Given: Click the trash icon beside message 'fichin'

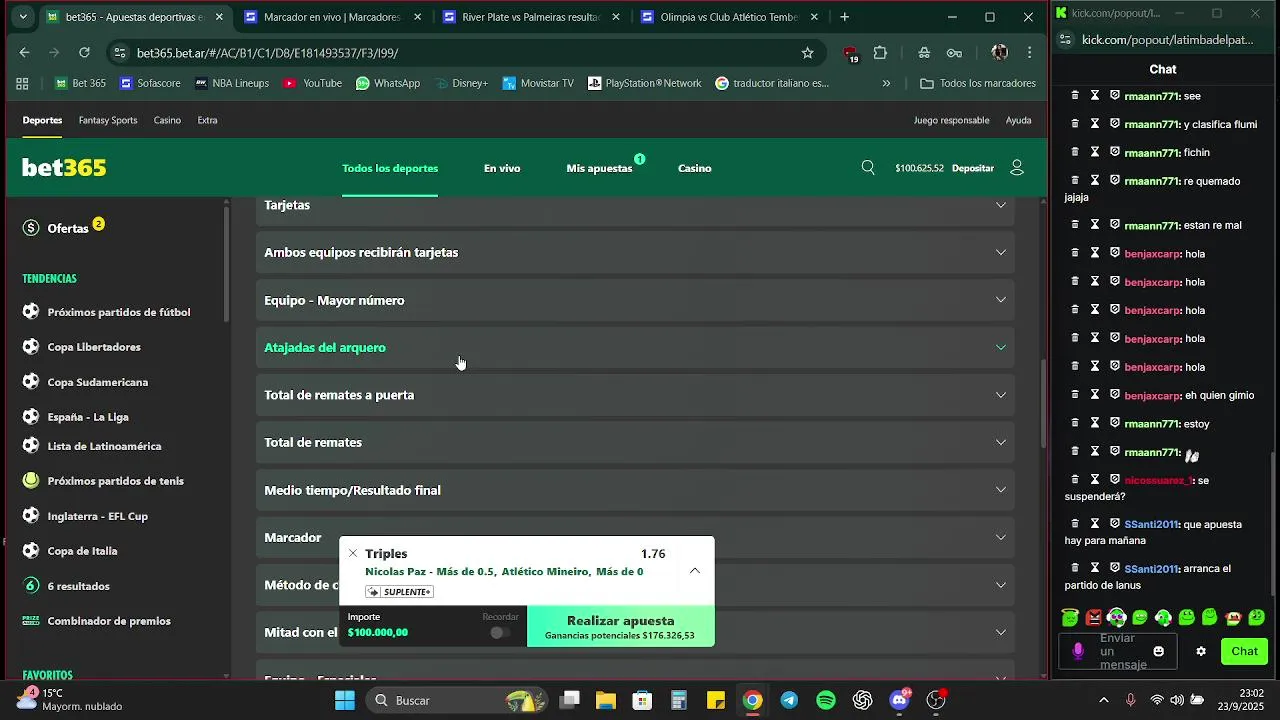Looking at the screenshot, I should 1075,152.
